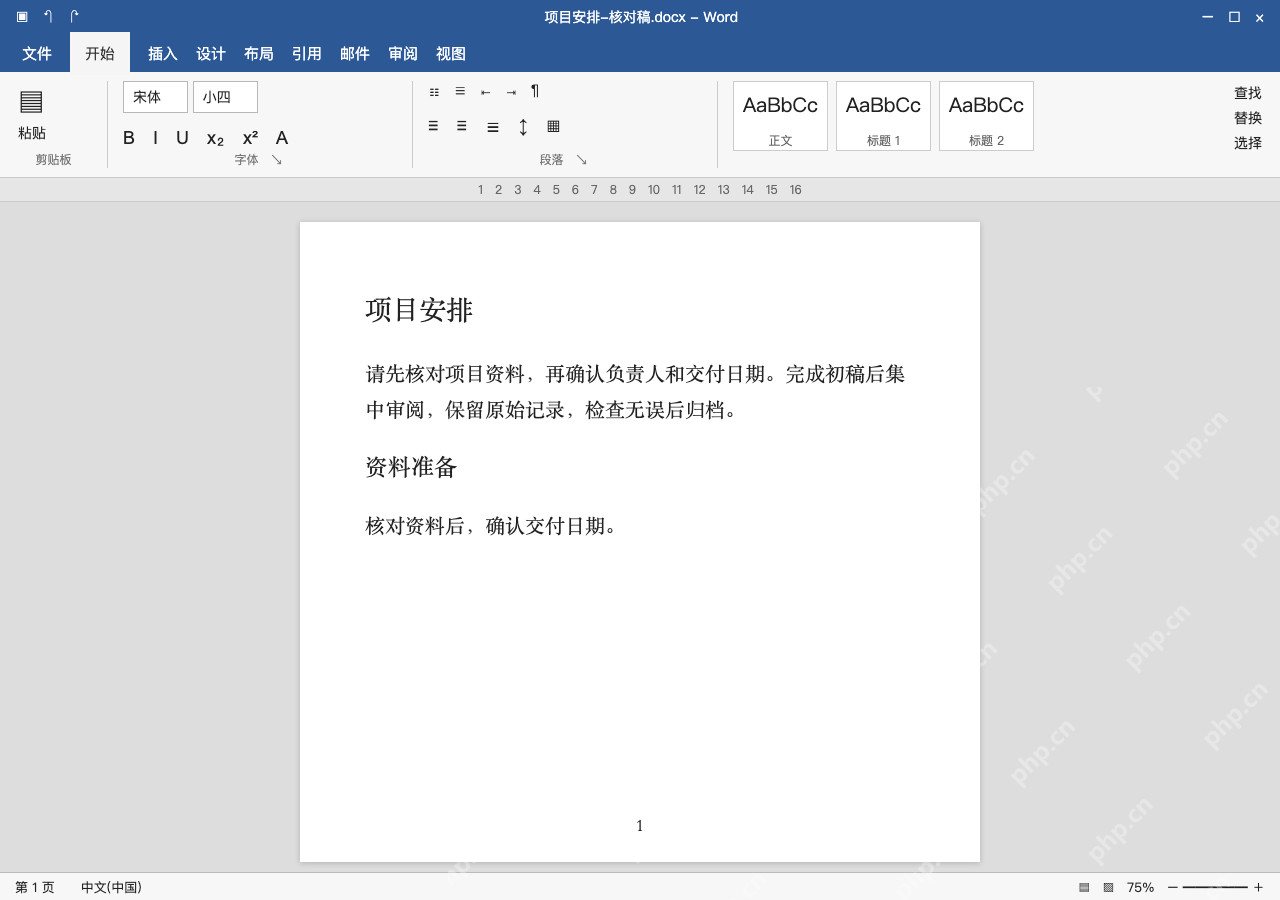Image resolution: width=1280 pixels, height=900 pixels.
Task: Apply the 正文 style
Action: (x=780, y=116)
